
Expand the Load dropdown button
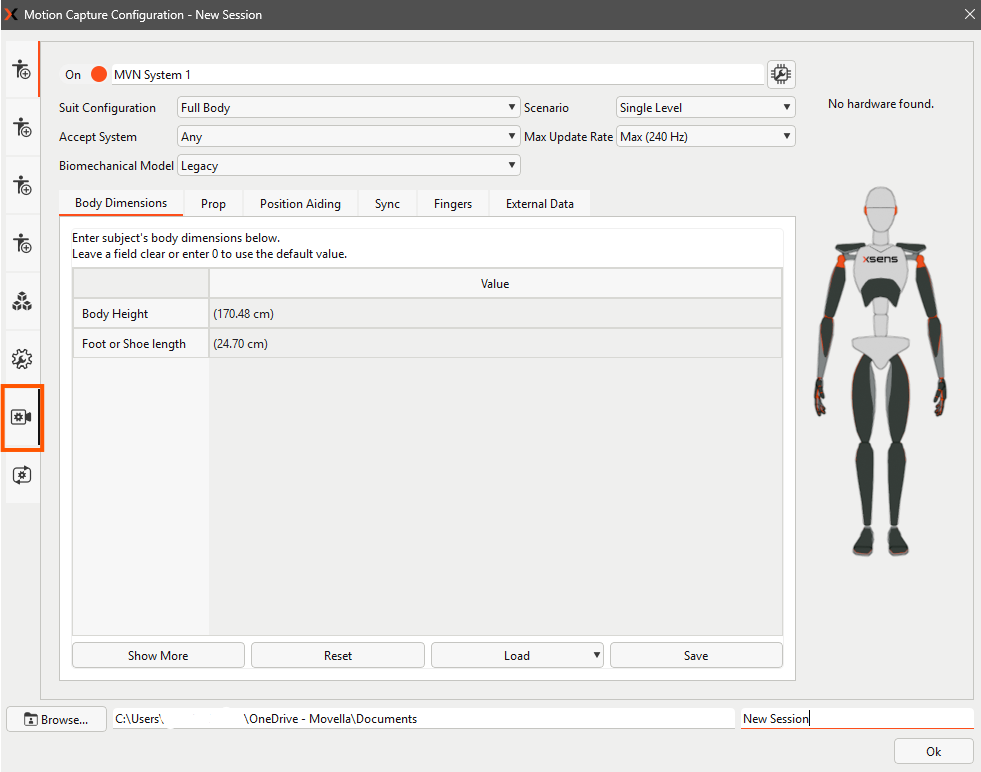pos(517,655)
